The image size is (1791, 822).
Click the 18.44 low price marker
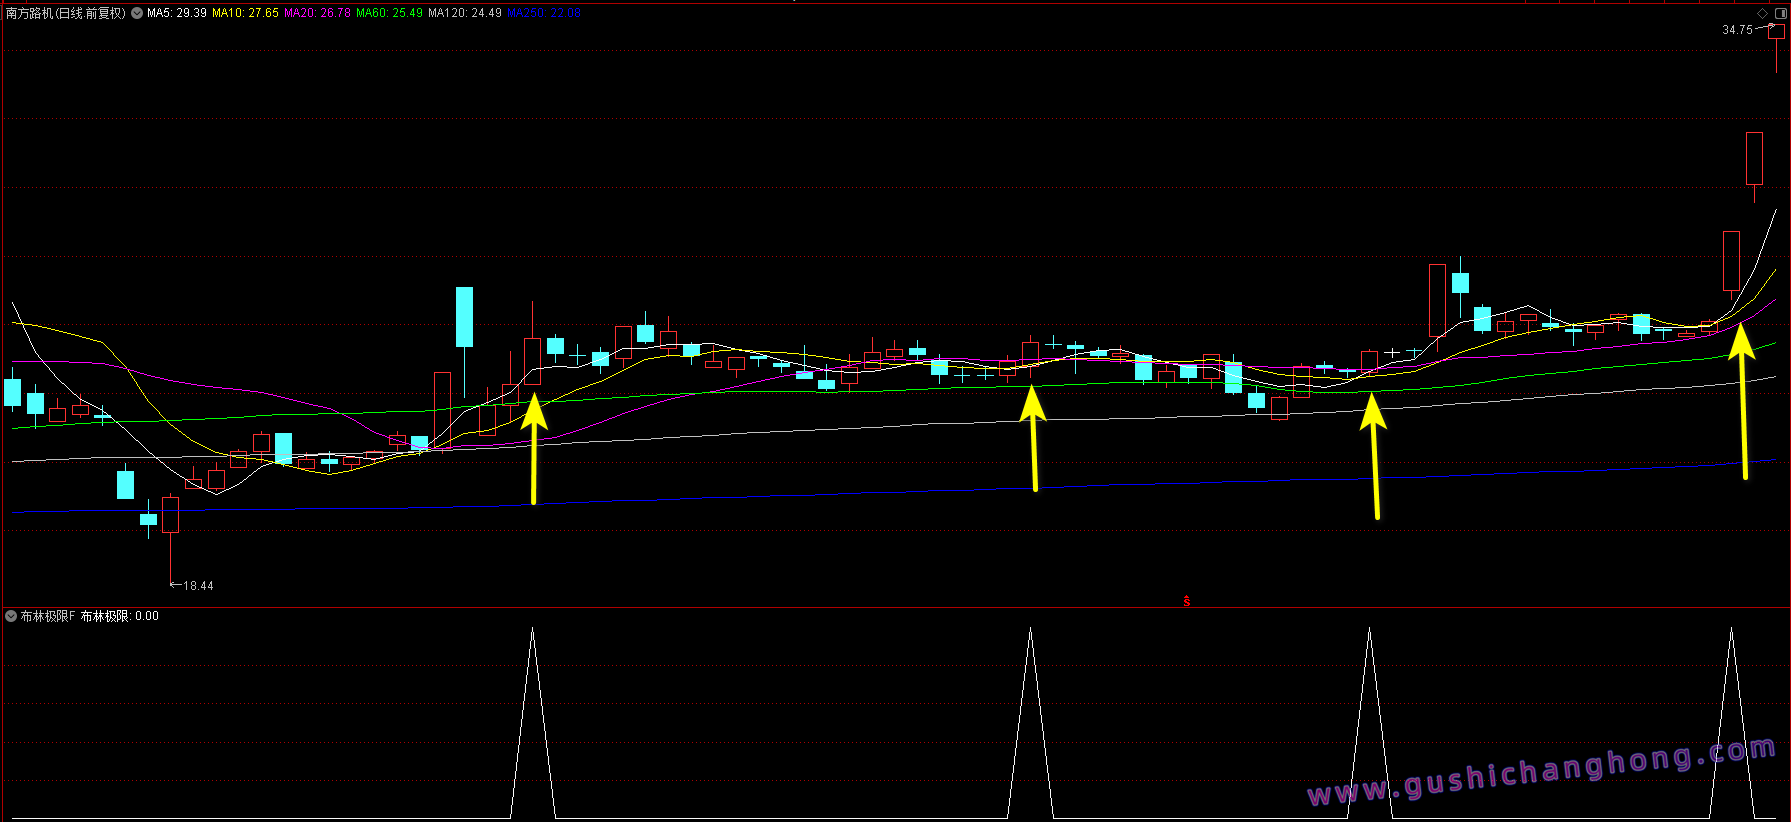[198, 586]
